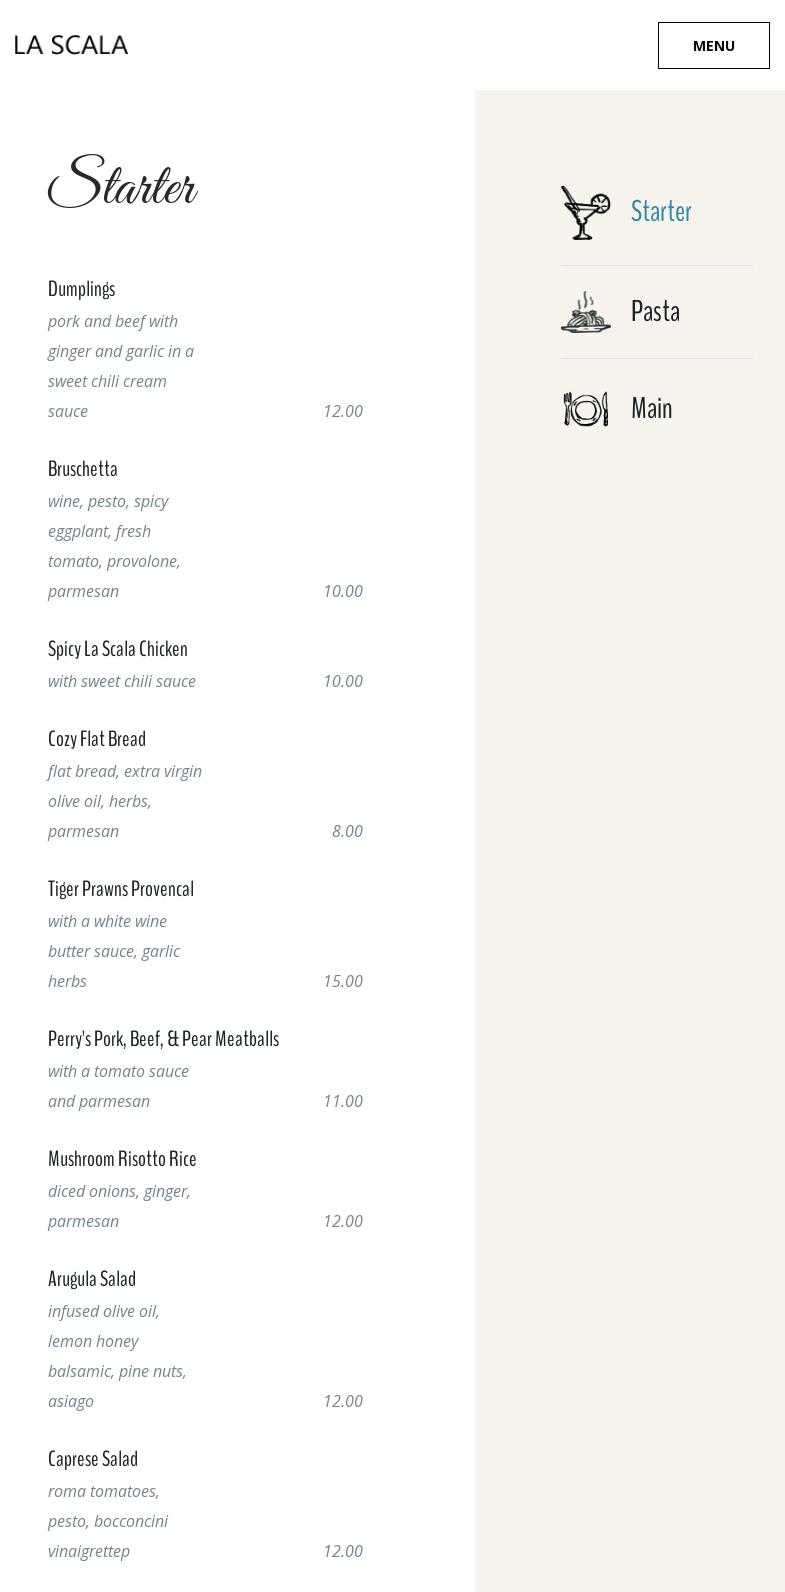Click the LA SCALA logo text
Screen dimensions: 785x1592
pyautogui.click(x=71, y=45)
